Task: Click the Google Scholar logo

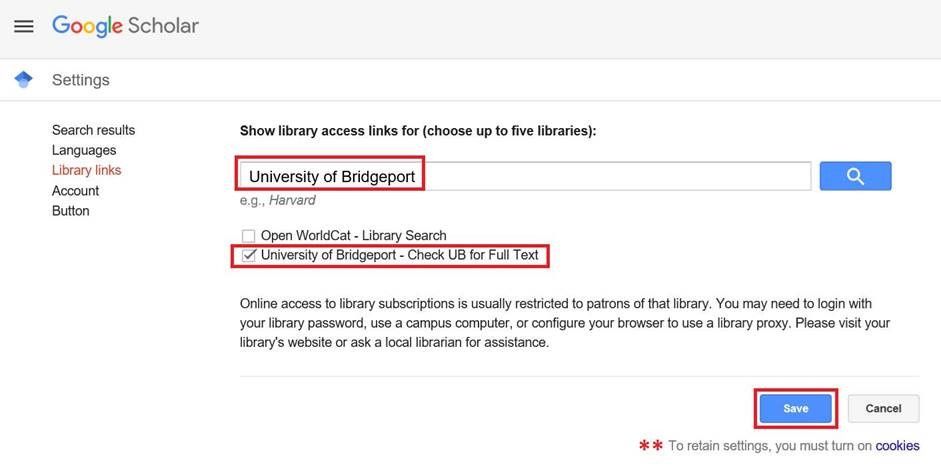Action: tap(125, 27)
